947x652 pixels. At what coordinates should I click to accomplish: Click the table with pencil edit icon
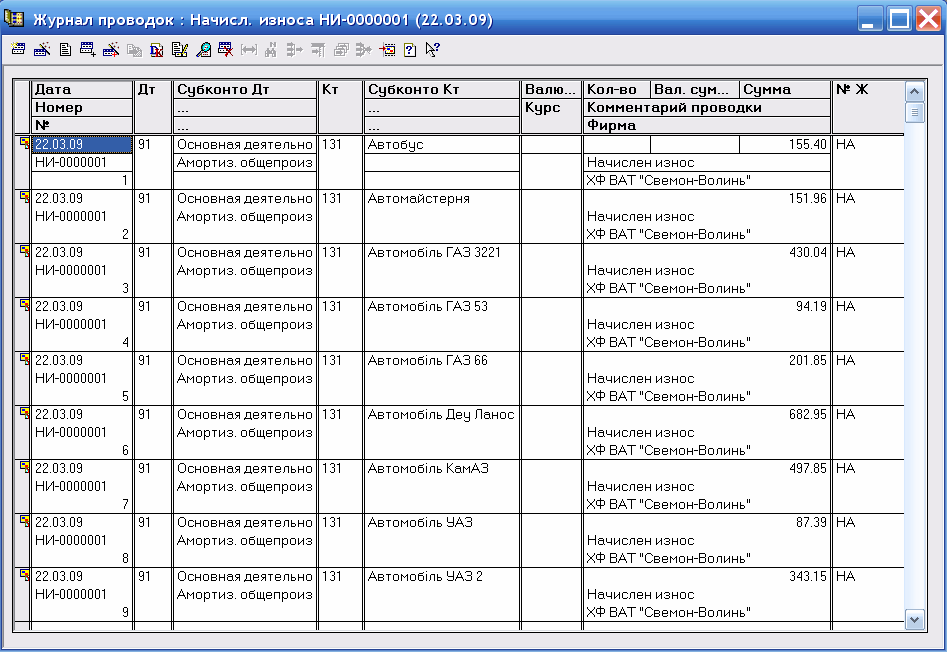click(x=179, y=49)
